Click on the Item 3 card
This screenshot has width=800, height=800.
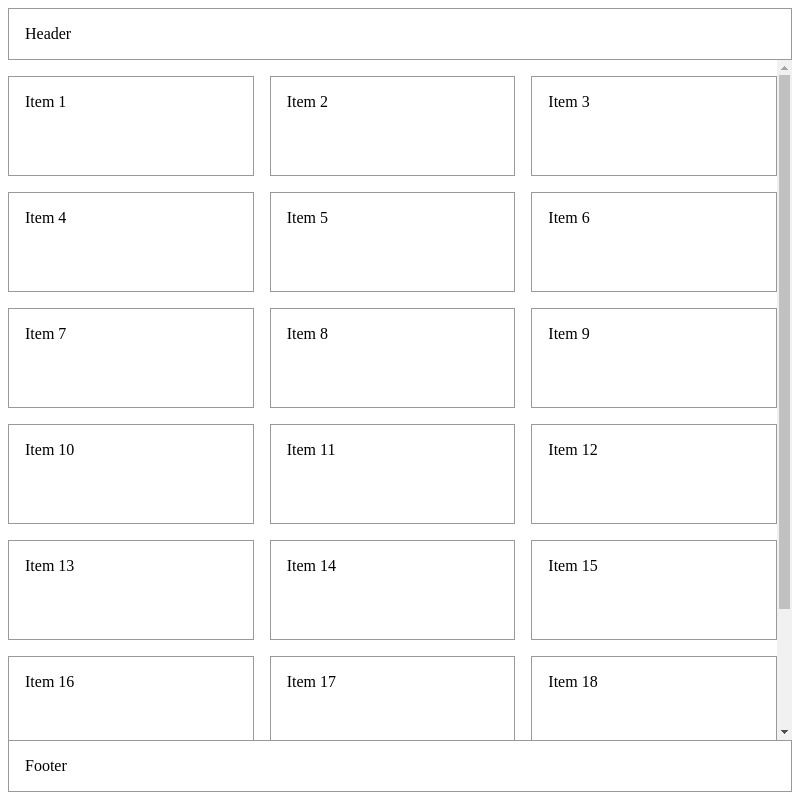pyautogui.click(x=653, y=126)
